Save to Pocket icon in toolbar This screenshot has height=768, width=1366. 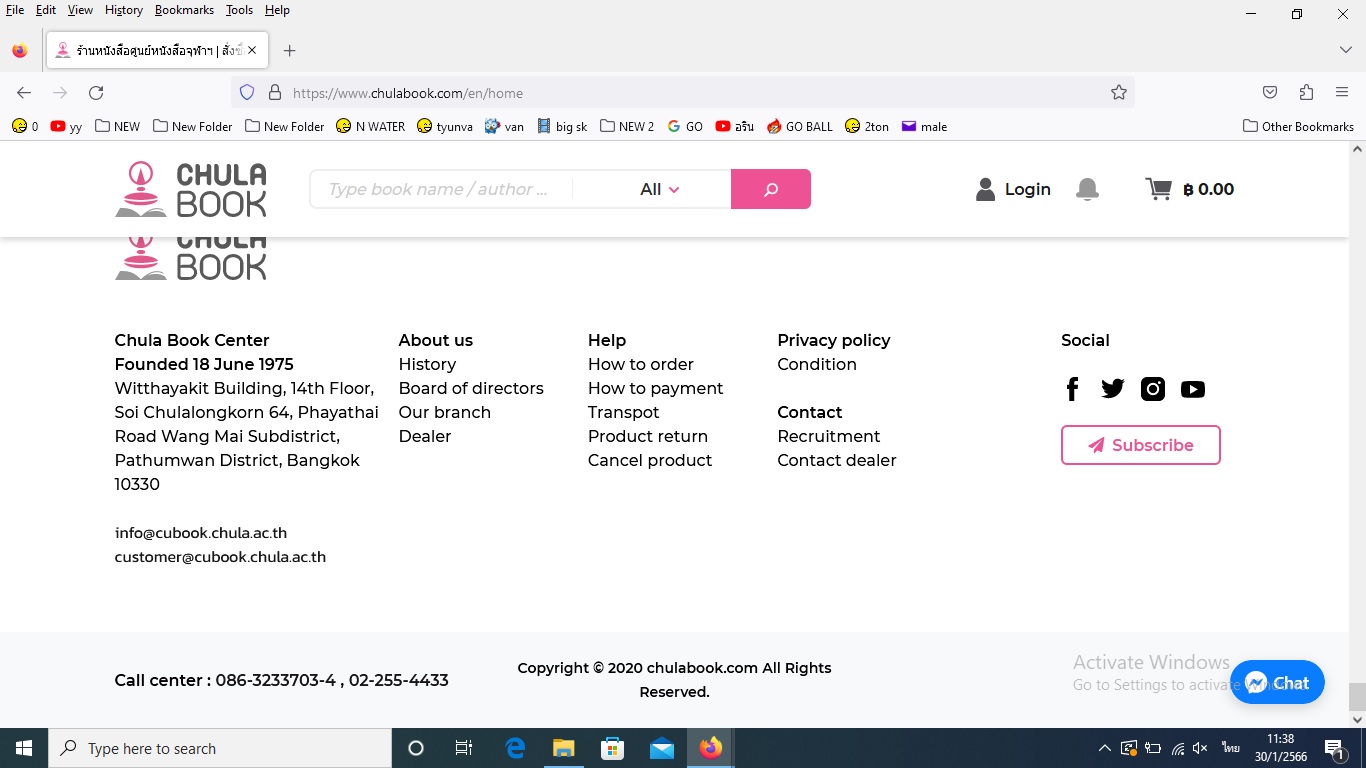(x=1270, y=92)
